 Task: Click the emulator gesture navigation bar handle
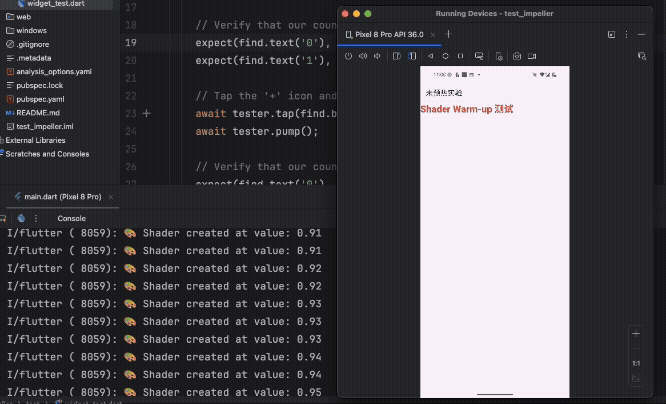(x=495, y=394)
